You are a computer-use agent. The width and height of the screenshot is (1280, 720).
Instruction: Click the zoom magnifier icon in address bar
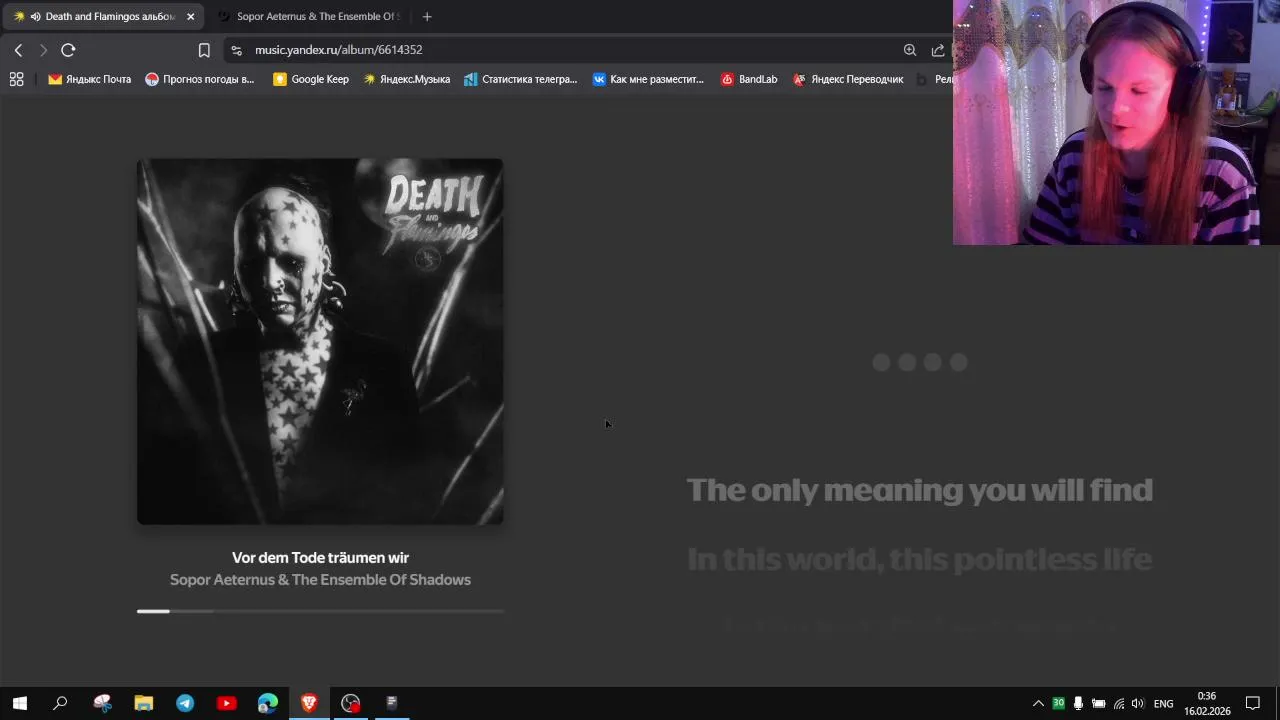(910, 50)
